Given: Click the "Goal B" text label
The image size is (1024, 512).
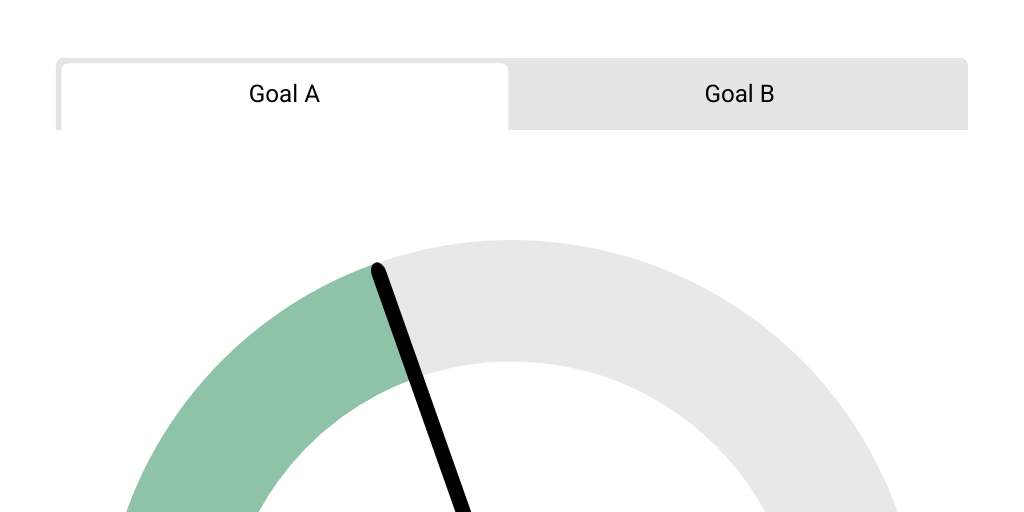Looking at the screenshot, I should click(x=739, y=95).
